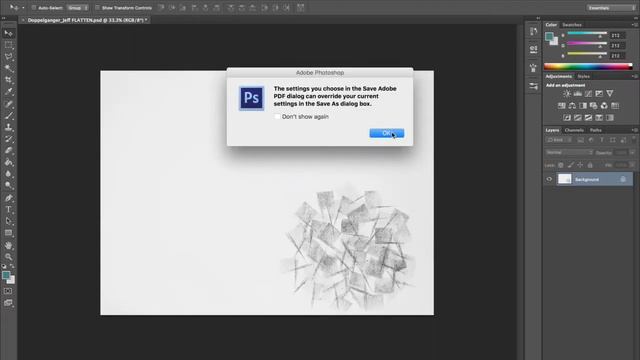
Task: Select the Hand tool
Action: click(x=9, y=245)
